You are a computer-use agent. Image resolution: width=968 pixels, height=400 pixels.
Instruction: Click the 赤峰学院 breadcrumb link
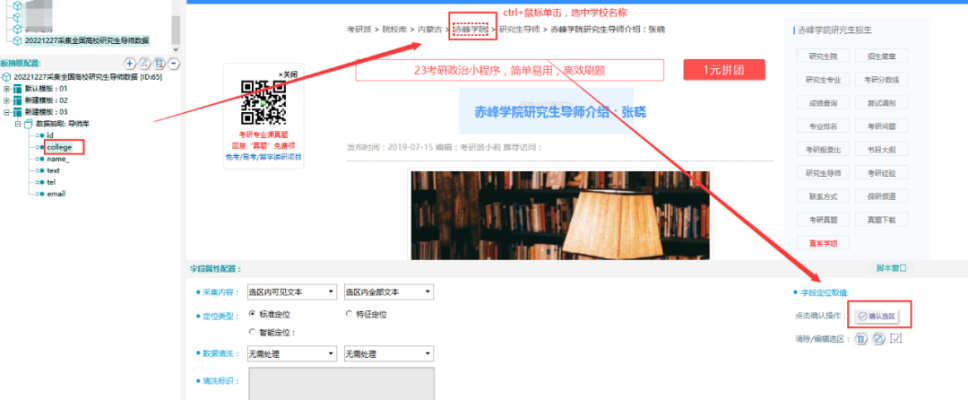tap(471, 30)
